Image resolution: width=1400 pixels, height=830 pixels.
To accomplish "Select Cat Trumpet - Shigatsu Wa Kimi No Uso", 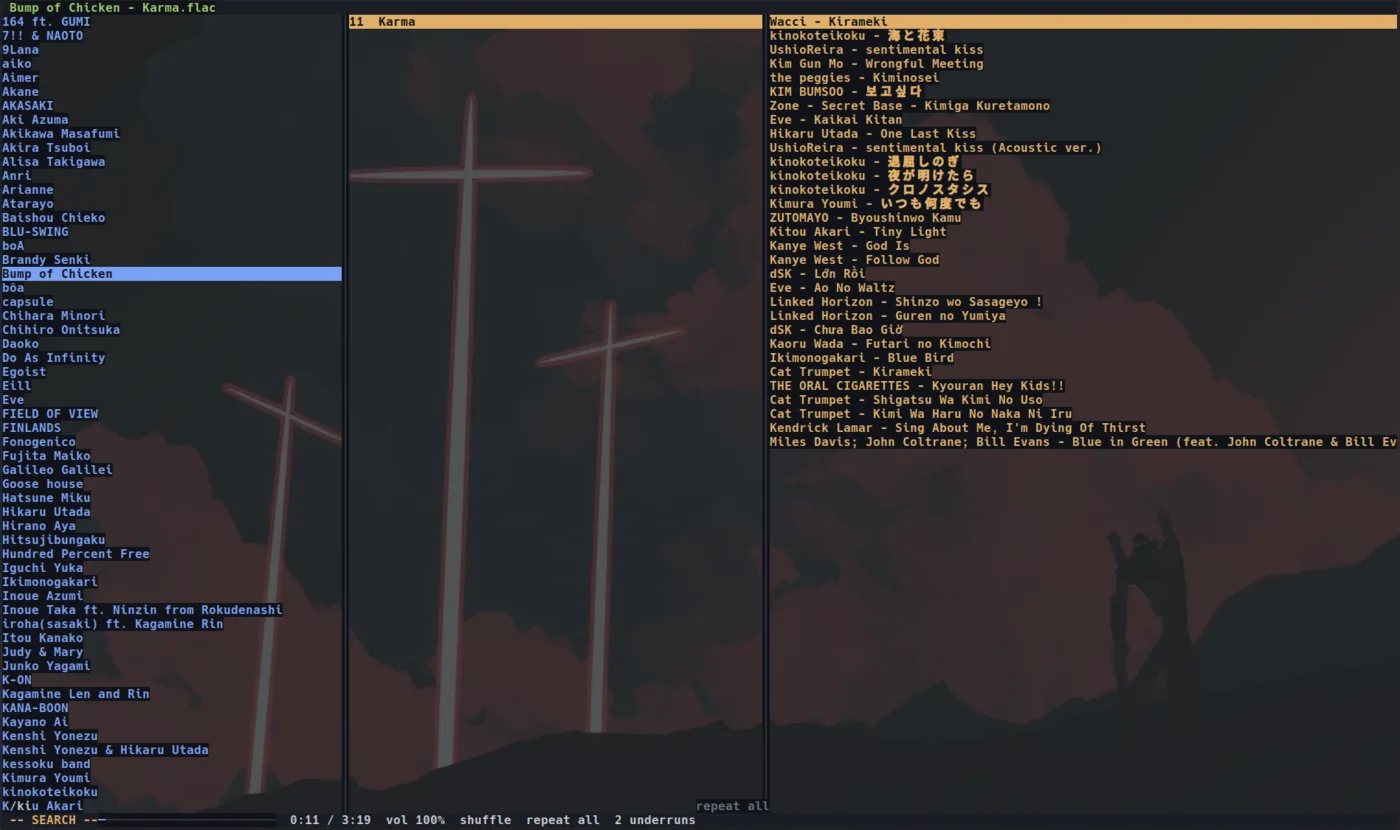I will [907, 399].
